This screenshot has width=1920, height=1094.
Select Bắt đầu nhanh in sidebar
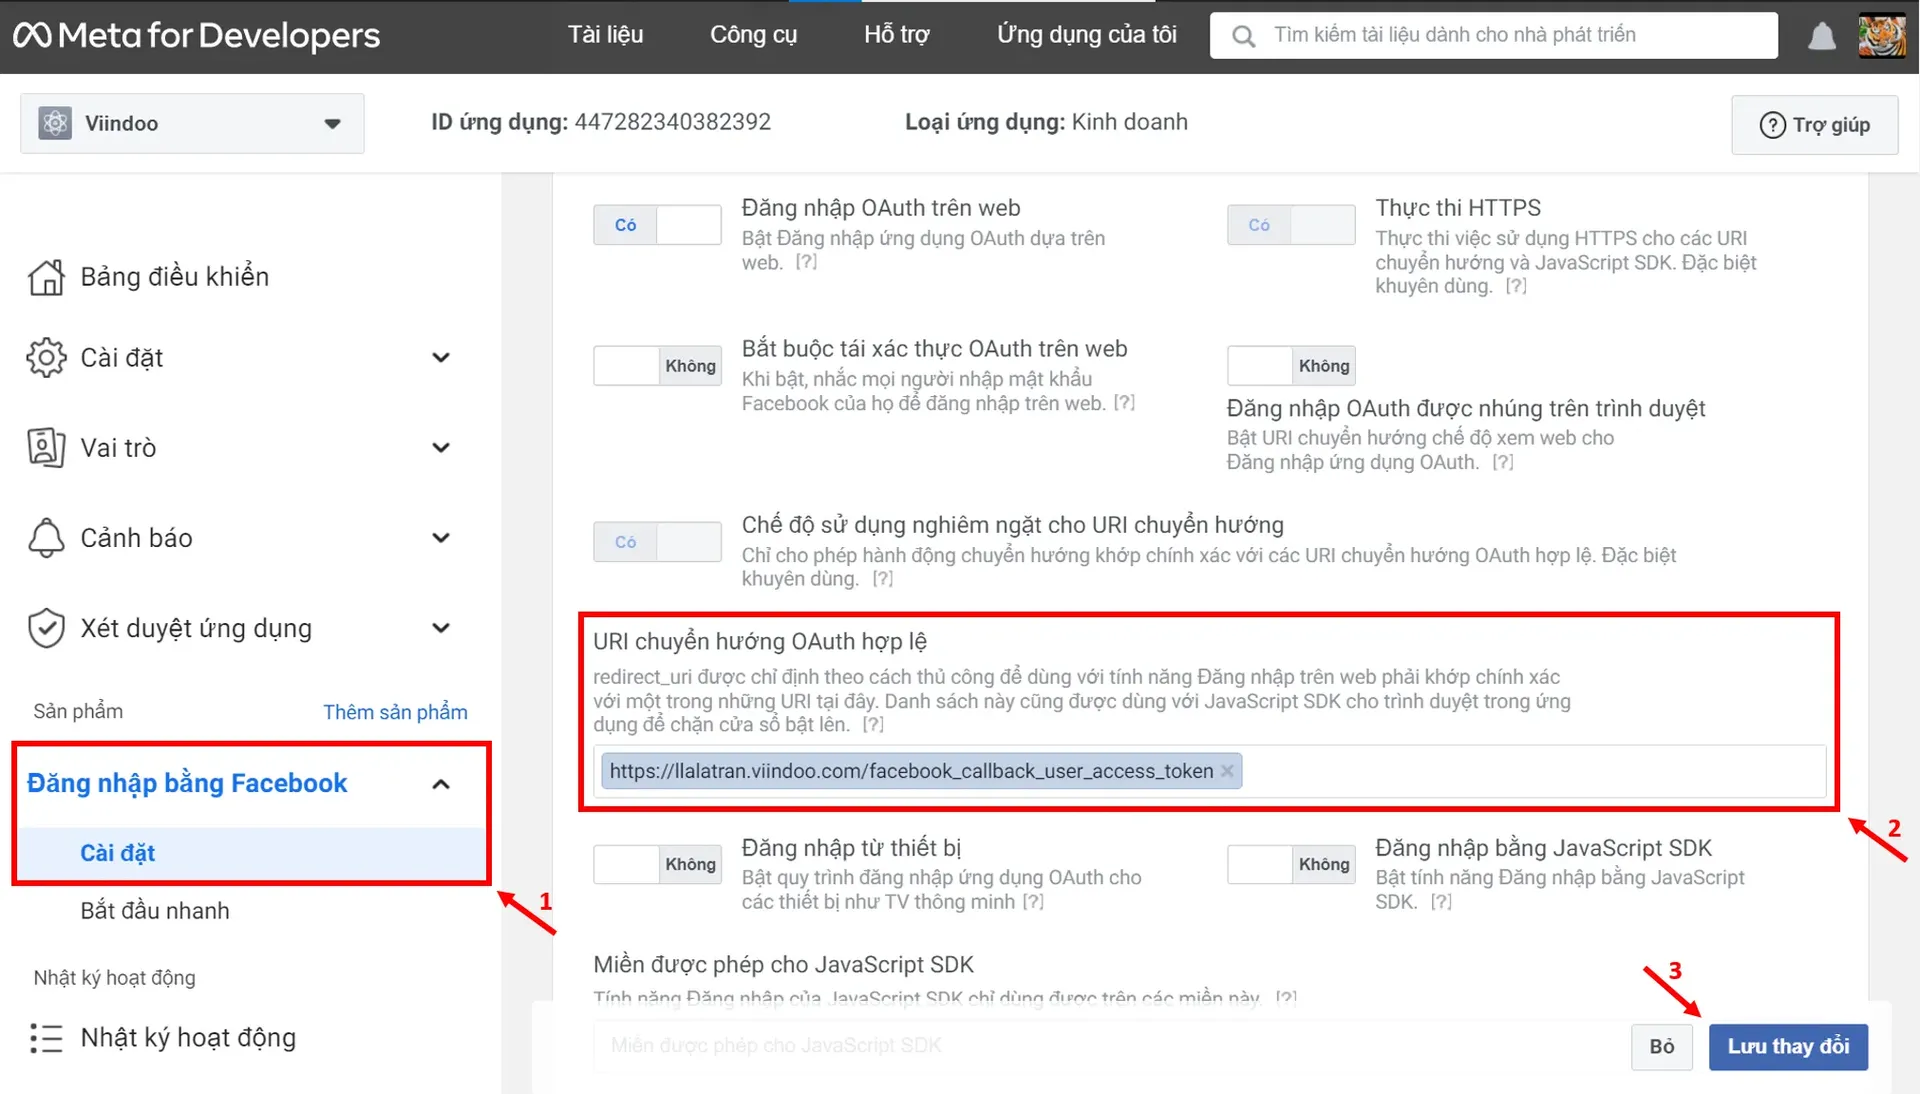(155, 911)
